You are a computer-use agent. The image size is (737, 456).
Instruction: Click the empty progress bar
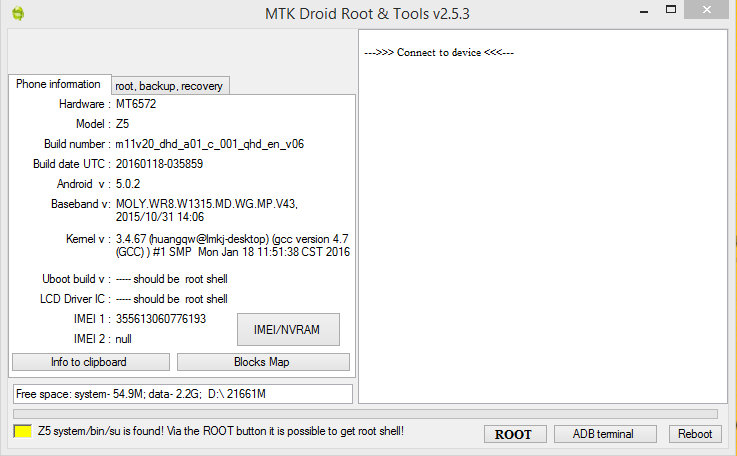tap(365, 413)
